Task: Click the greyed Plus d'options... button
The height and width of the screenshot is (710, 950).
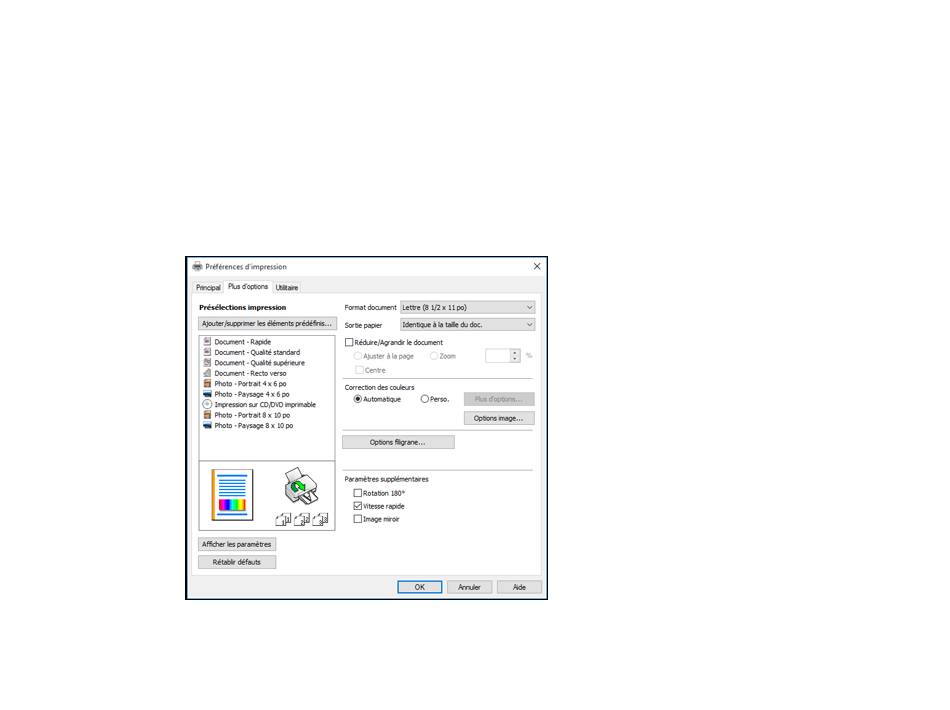Action: pos(499,399)
